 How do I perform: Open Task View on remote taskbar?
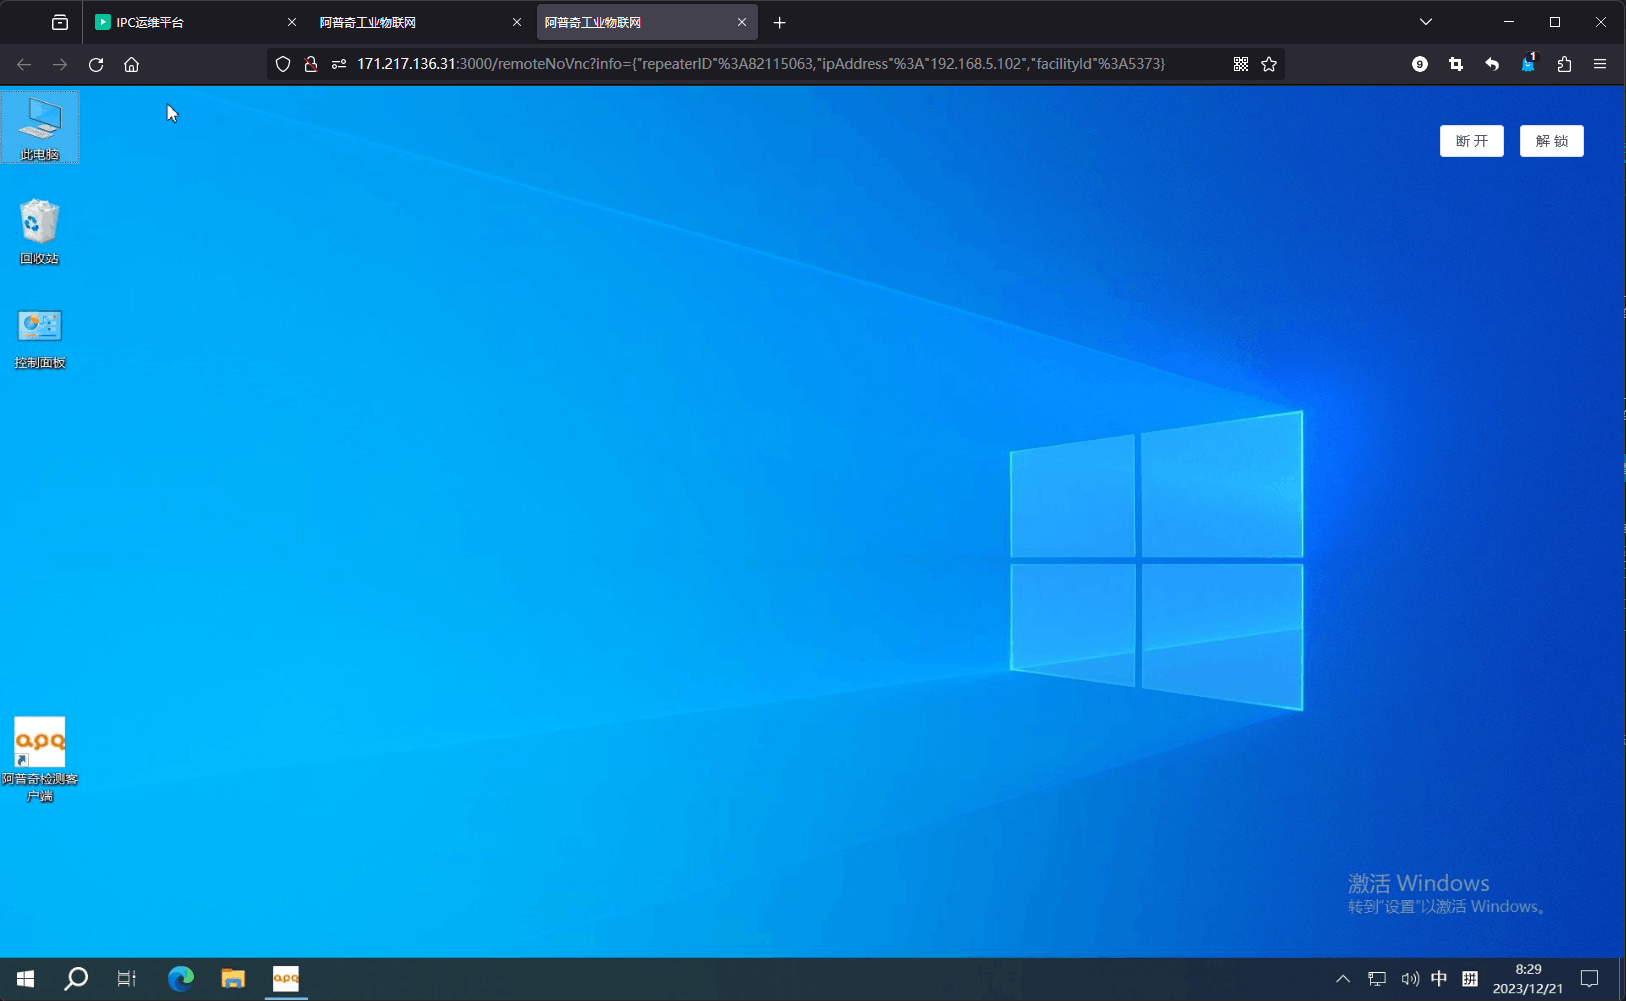[x=127, y=979]
